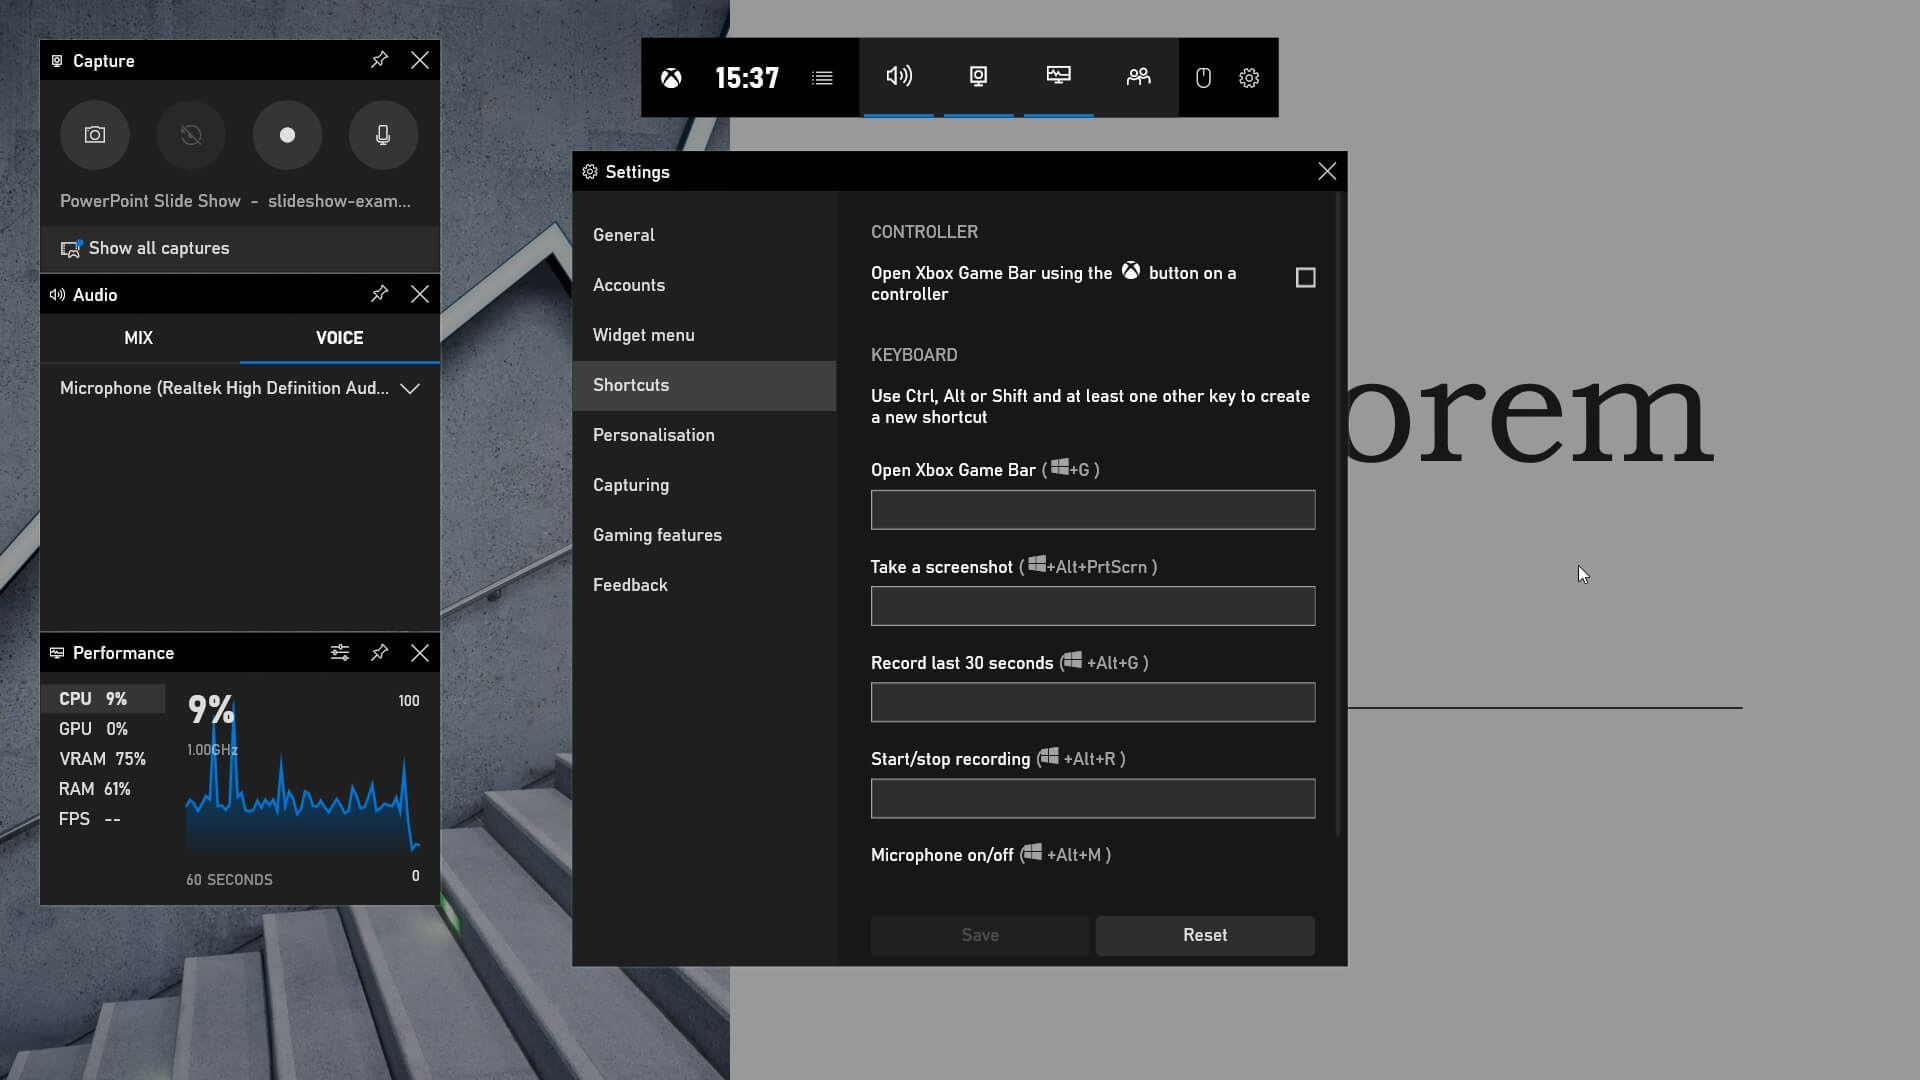Click the performance graph icon in Xbox bar
The width and height of the screenshot is (1920, 1080).
1058,76
